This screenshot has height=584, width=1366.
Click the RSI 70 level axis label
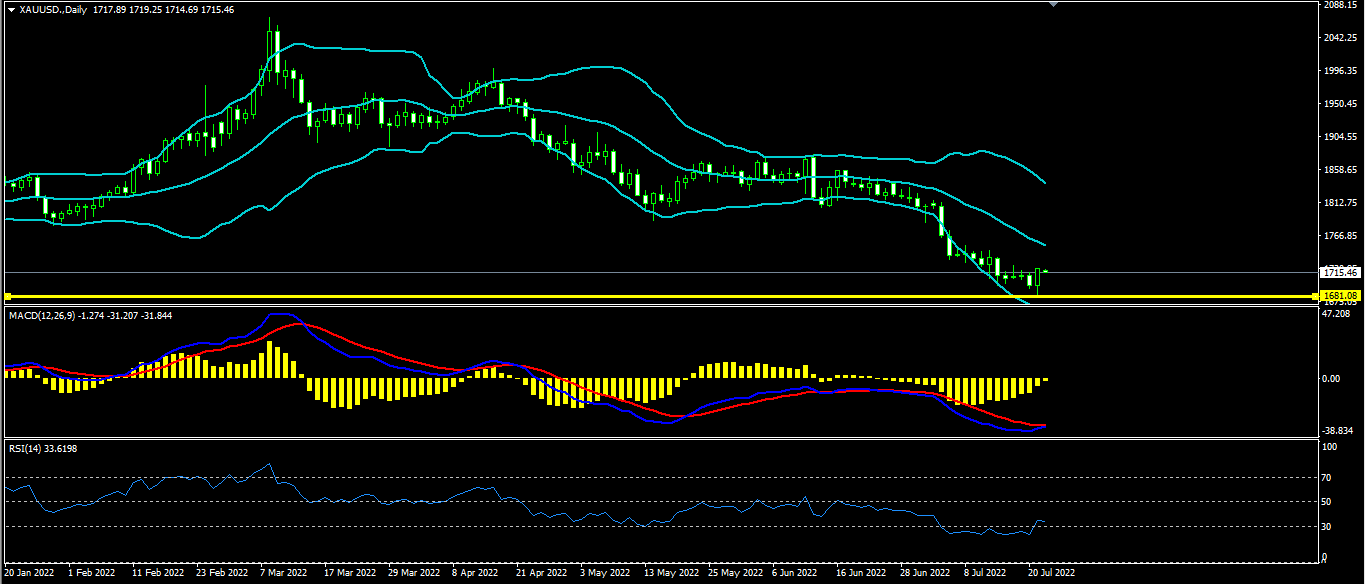click(x=1327, y=478)
